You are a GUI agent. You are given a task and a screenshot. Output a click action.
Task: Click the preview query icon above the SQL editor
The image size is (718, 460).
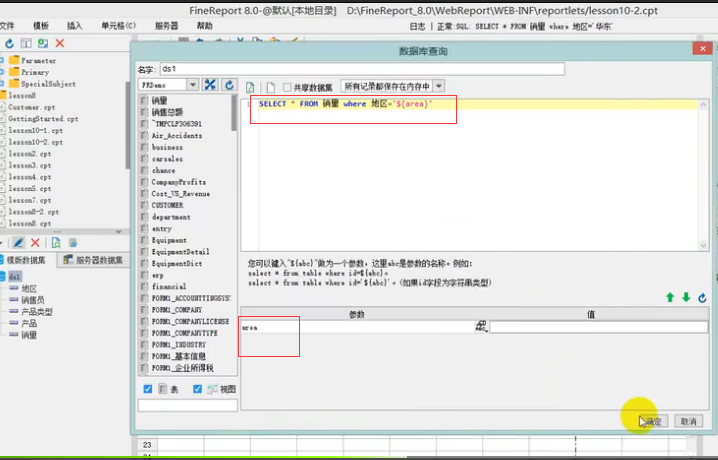[x=250, y=87]
